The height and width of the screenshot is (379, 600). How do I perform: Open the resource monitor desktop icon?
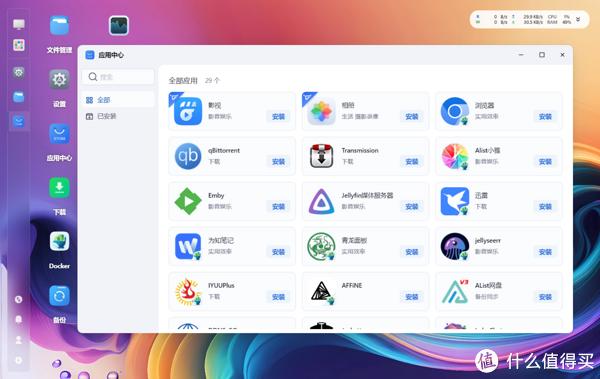(x=119, y=26)
